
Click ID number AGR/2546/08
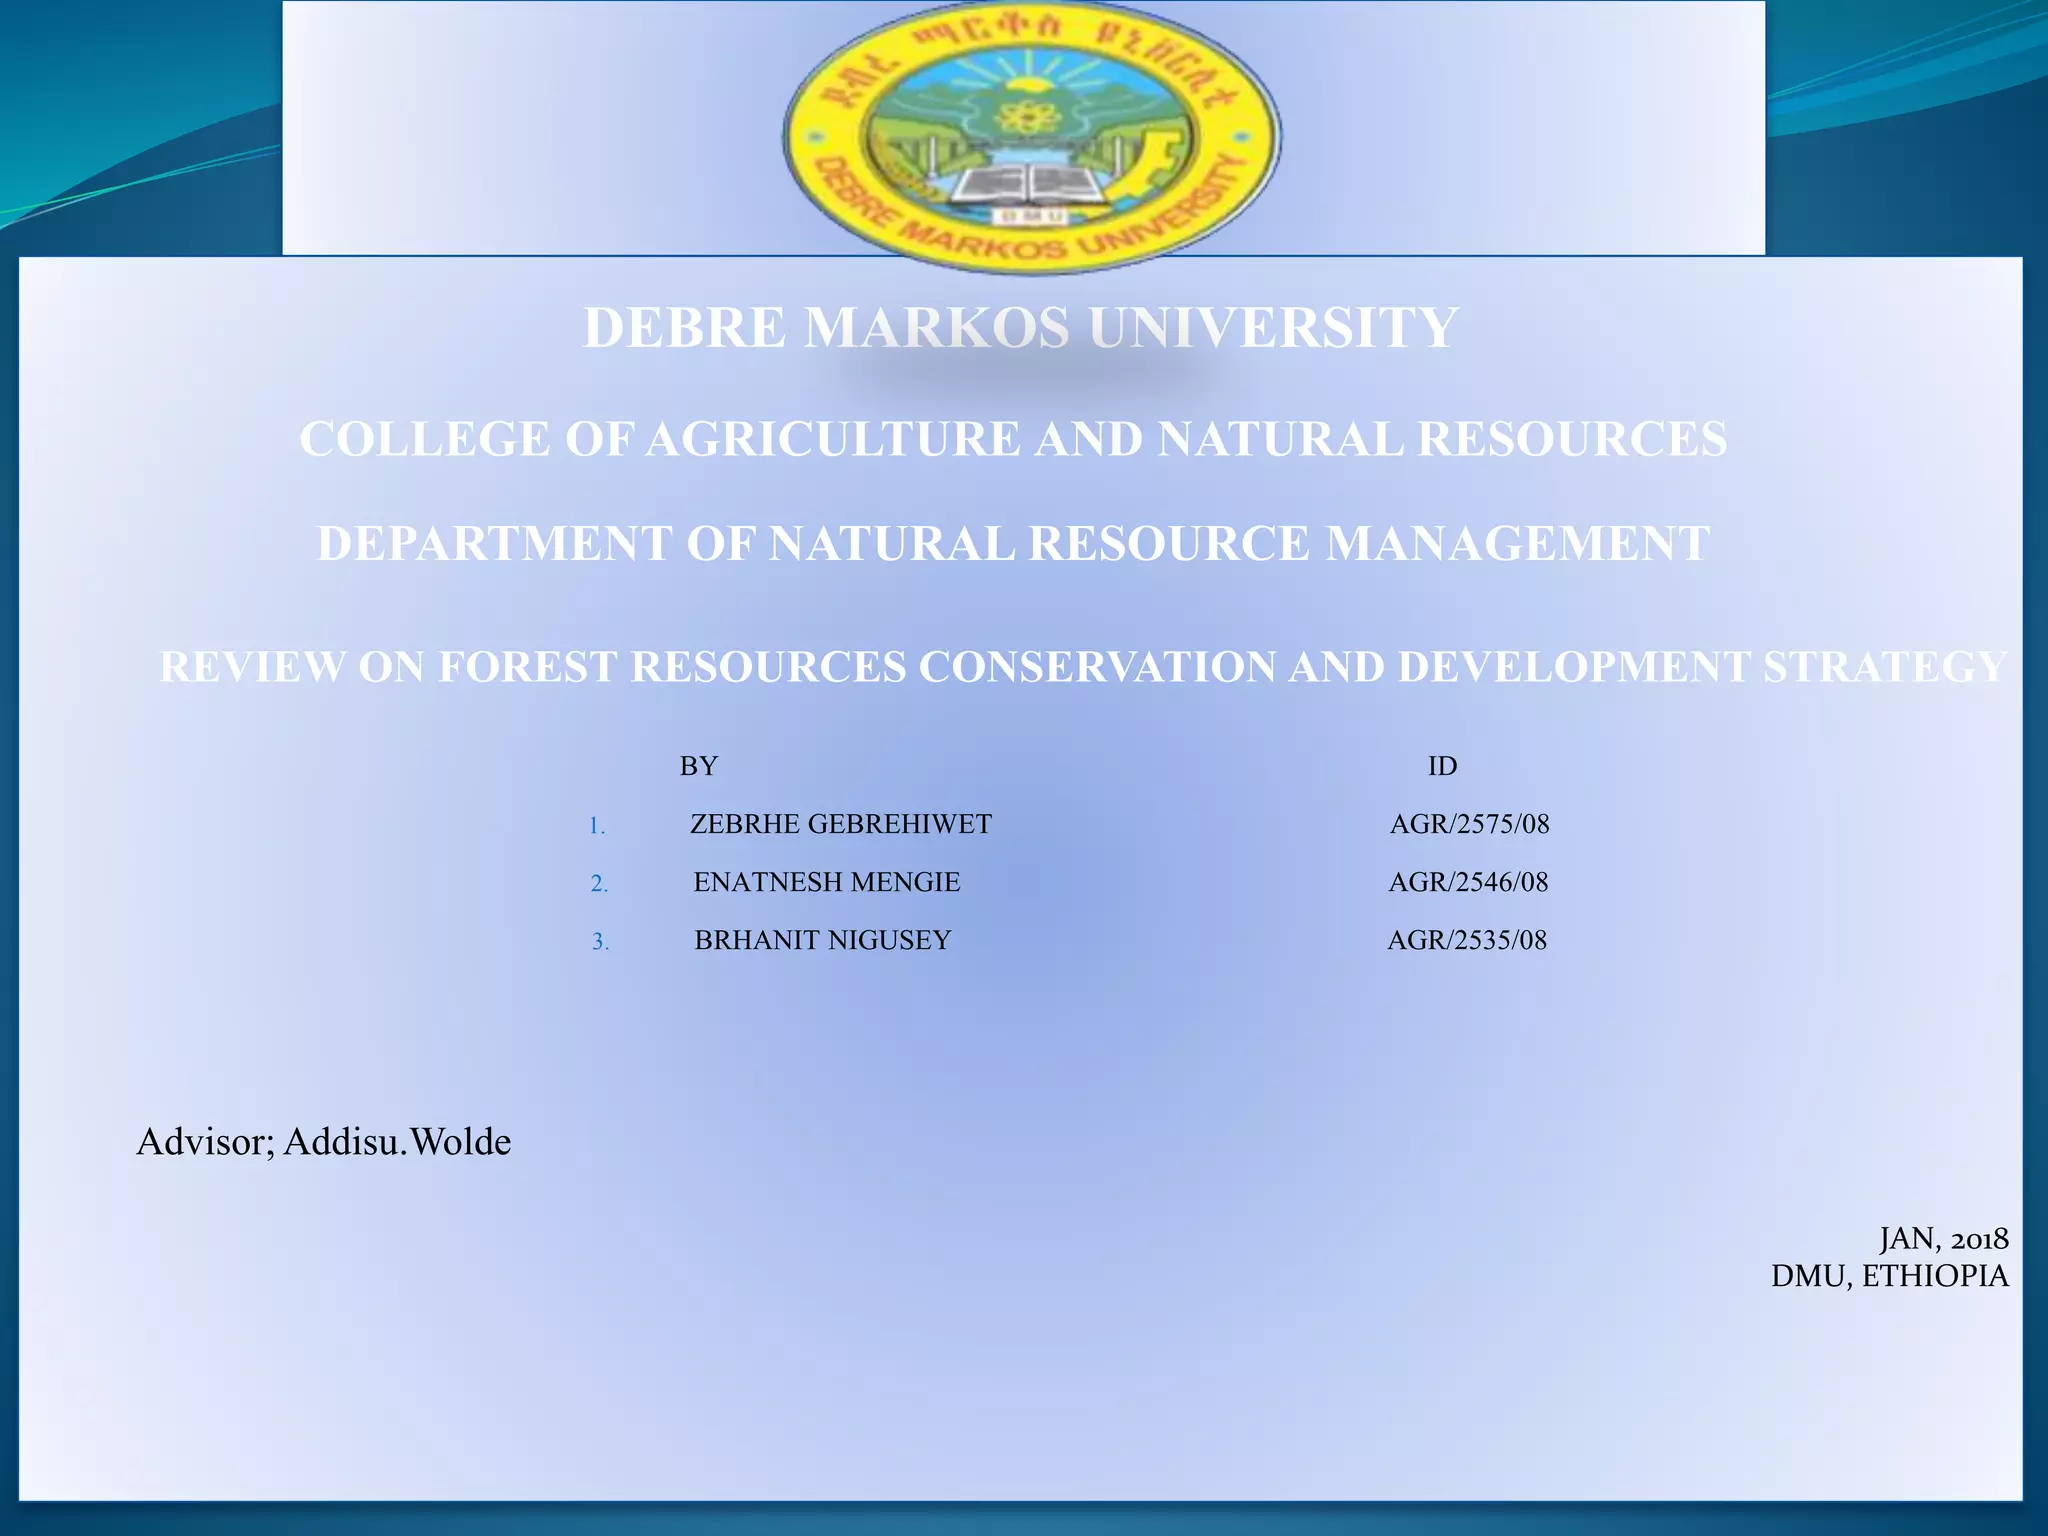tap(1468, 882)
